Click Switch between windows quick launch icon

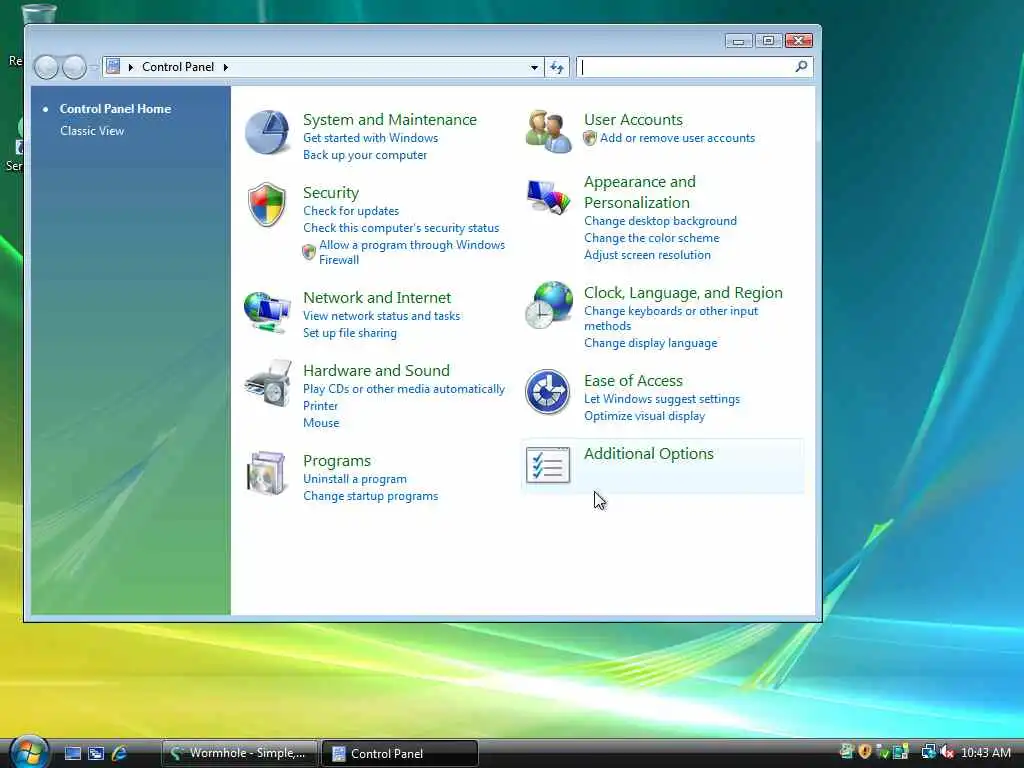pyautogui.click(x=96, y=753)
